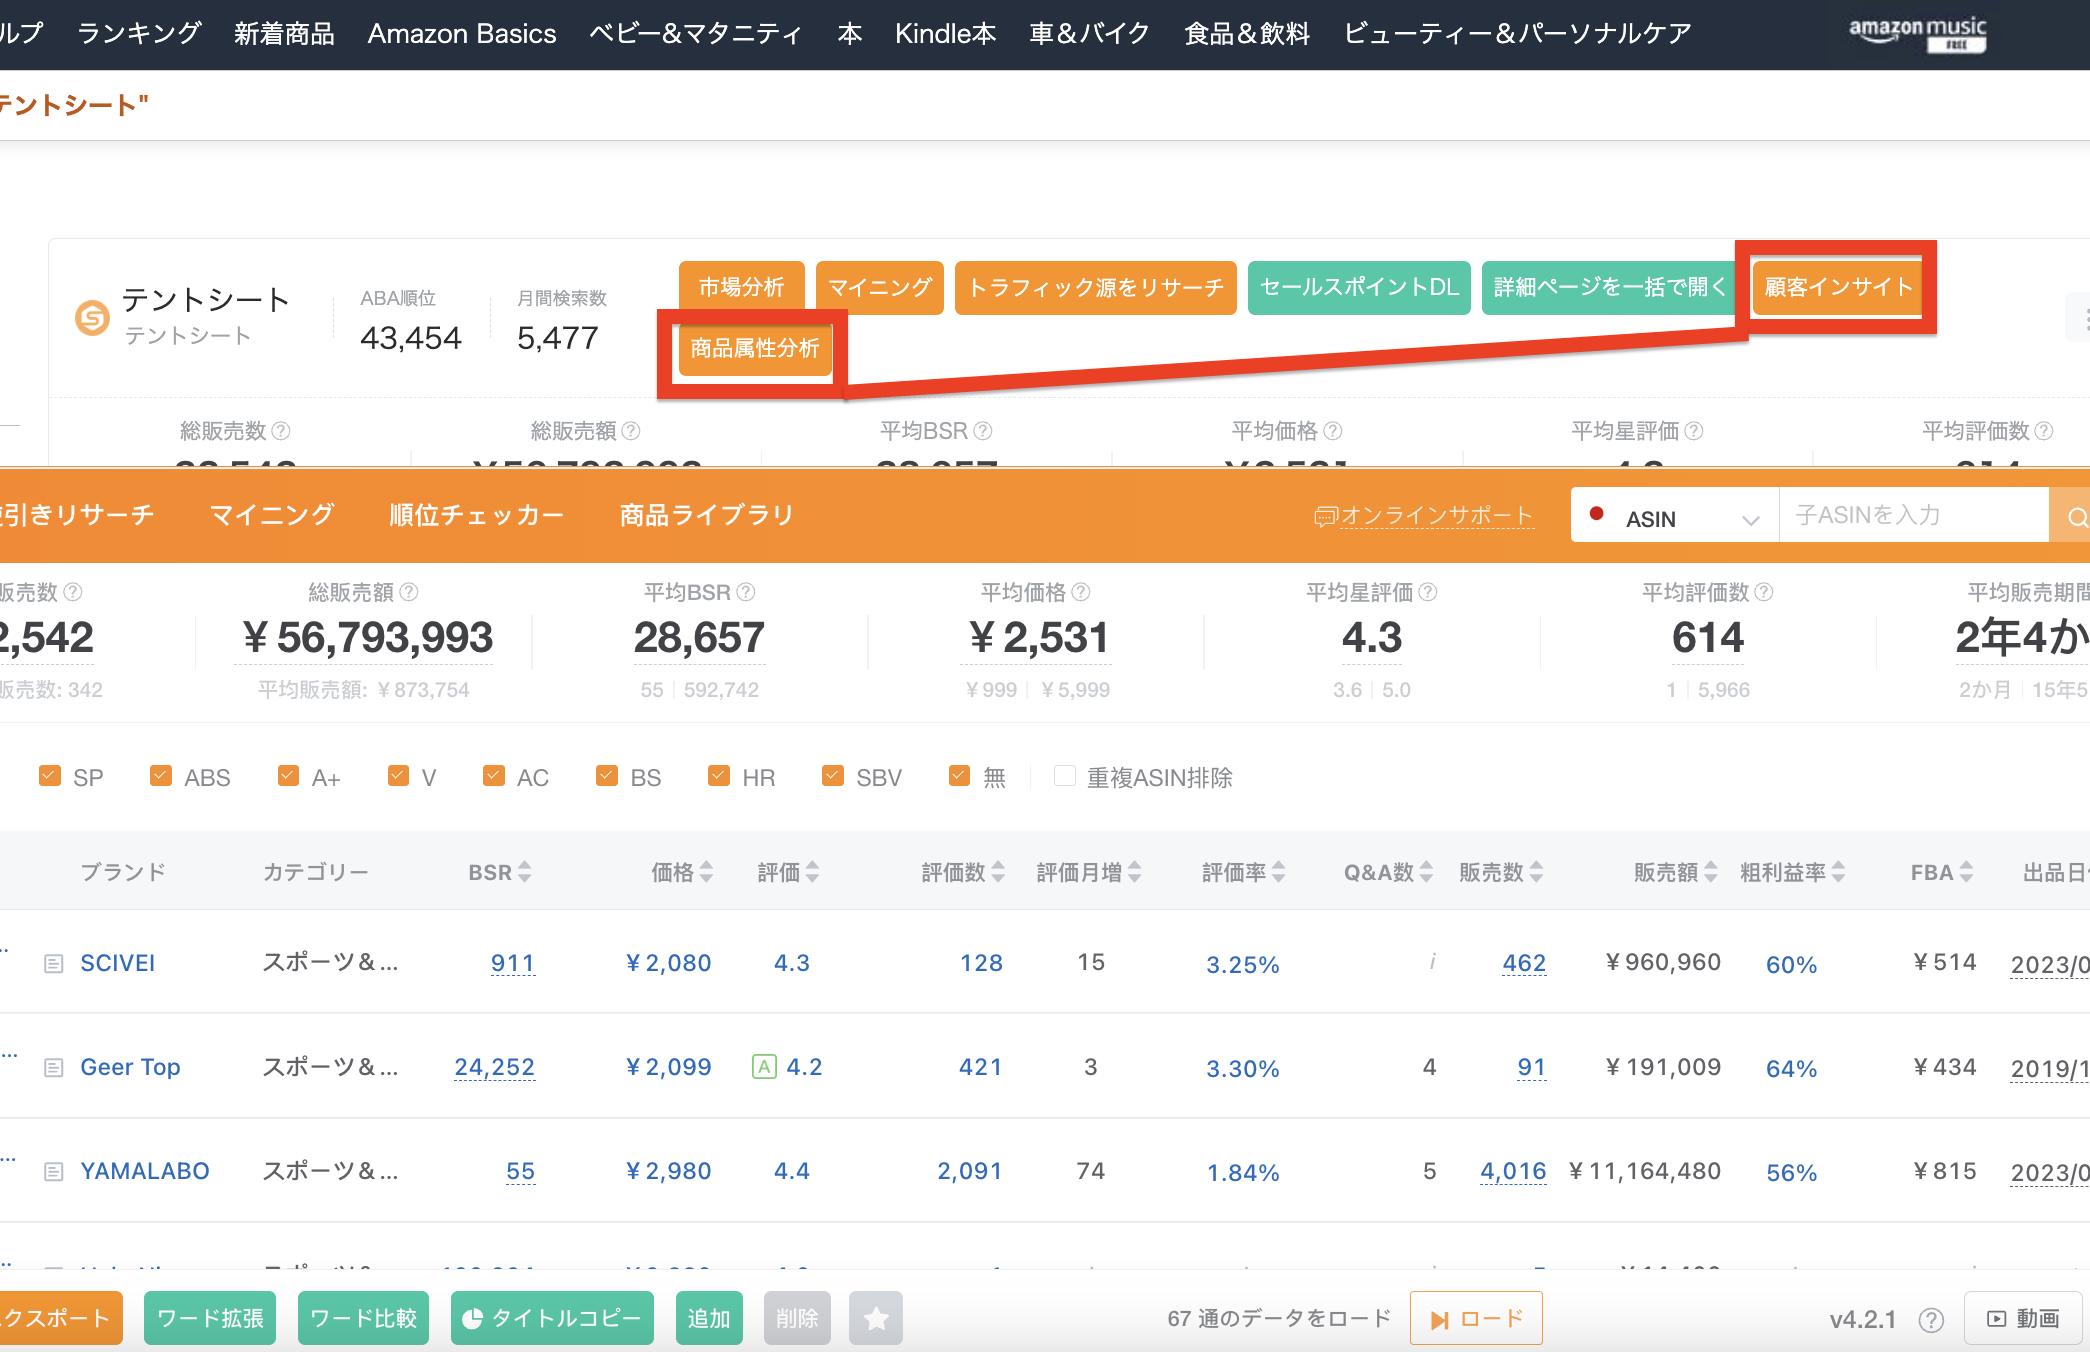Click help icon beside 平均BSR in orange panel
2090x1352 pixels.
[746, 592]
